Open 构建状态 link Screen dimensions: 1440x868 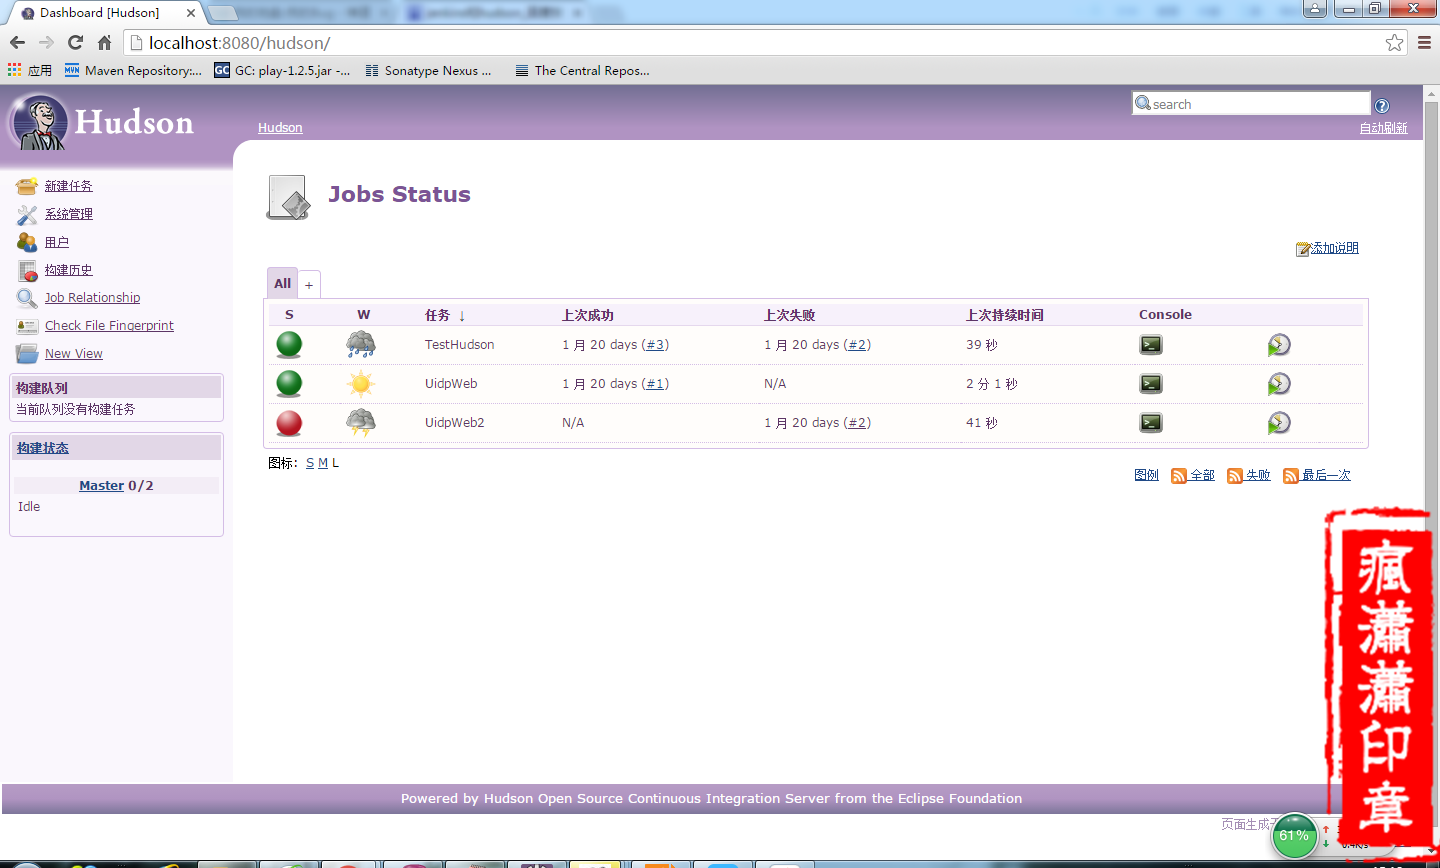pos(43,449)
